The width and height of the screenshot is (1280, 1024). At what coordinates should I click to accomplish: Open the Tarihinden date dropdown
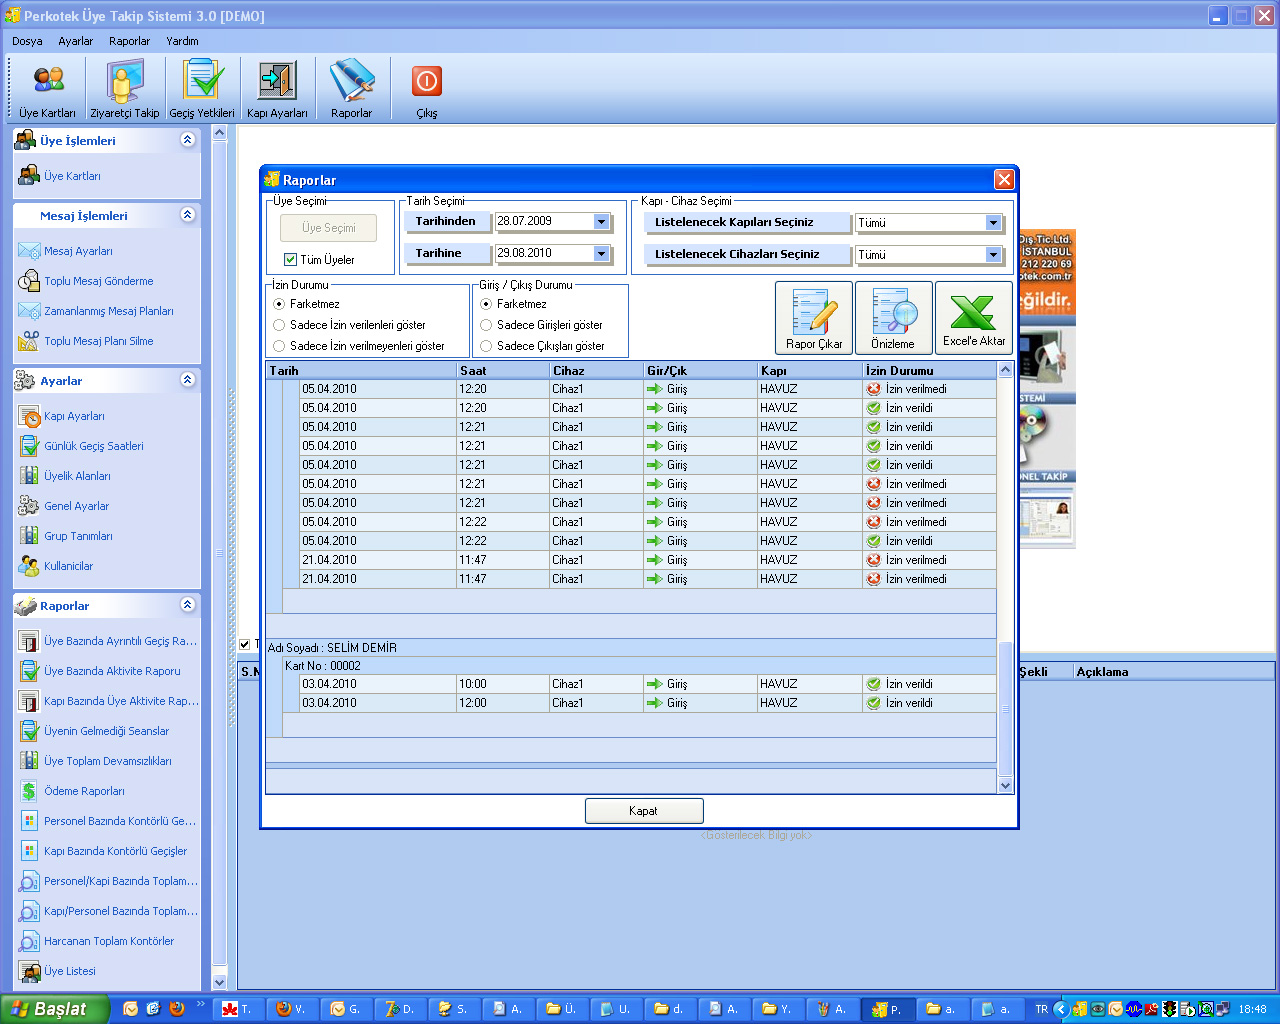click(x=601, y=222)
